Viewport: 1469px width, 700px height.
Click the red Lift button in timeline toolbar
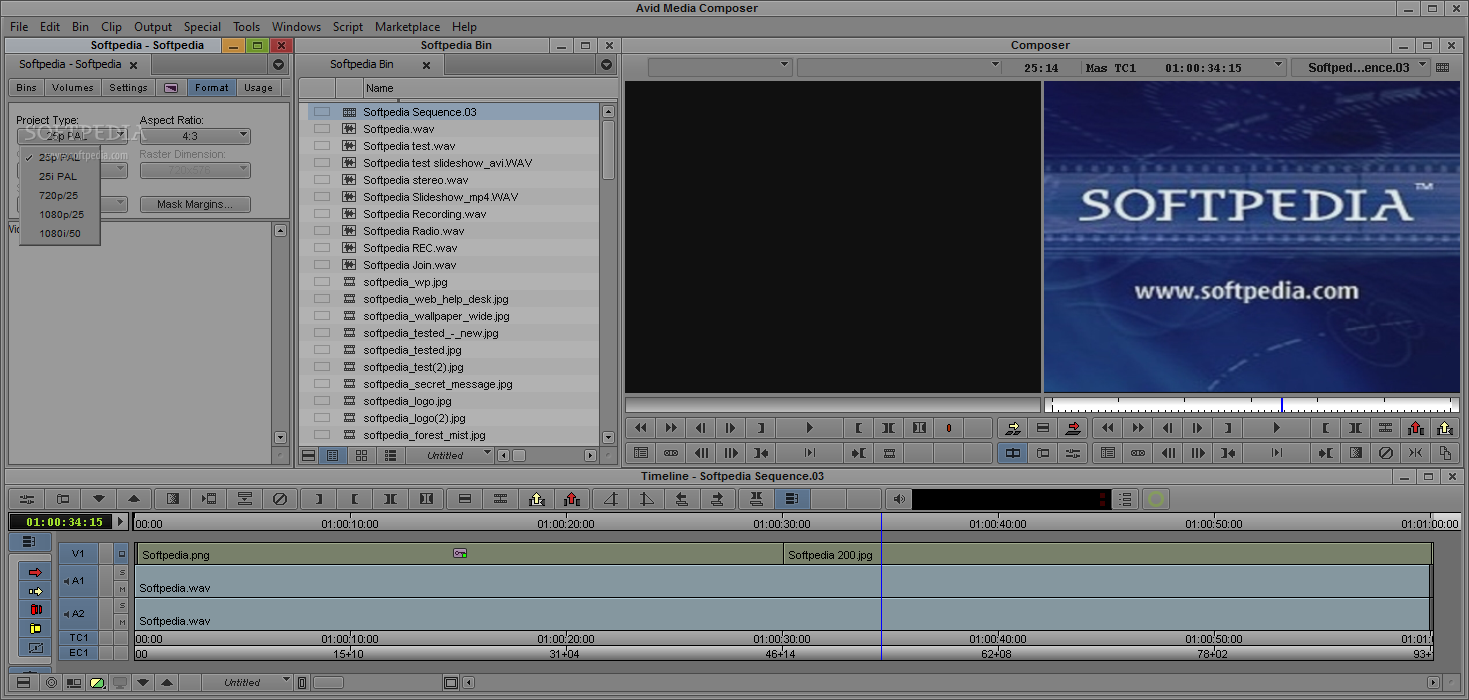point(572,498)
